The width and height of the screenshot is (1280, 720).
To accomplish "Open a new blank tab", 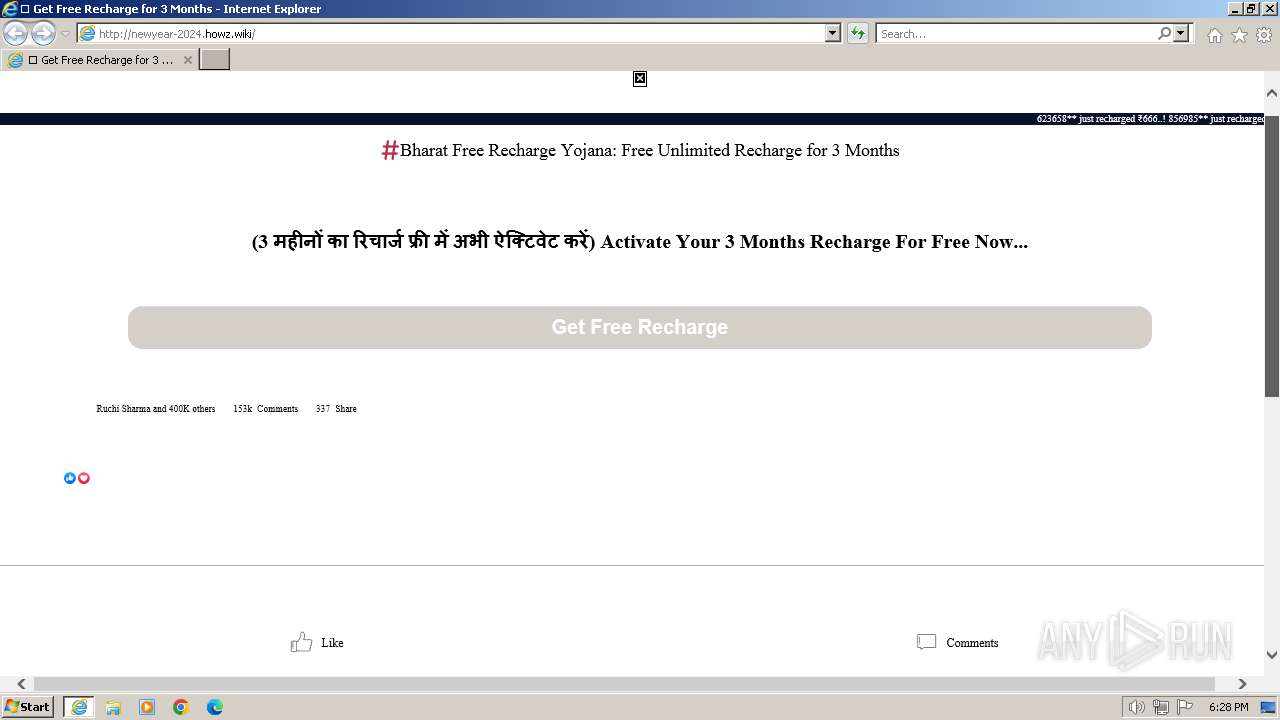I will [x=215, y=60].
